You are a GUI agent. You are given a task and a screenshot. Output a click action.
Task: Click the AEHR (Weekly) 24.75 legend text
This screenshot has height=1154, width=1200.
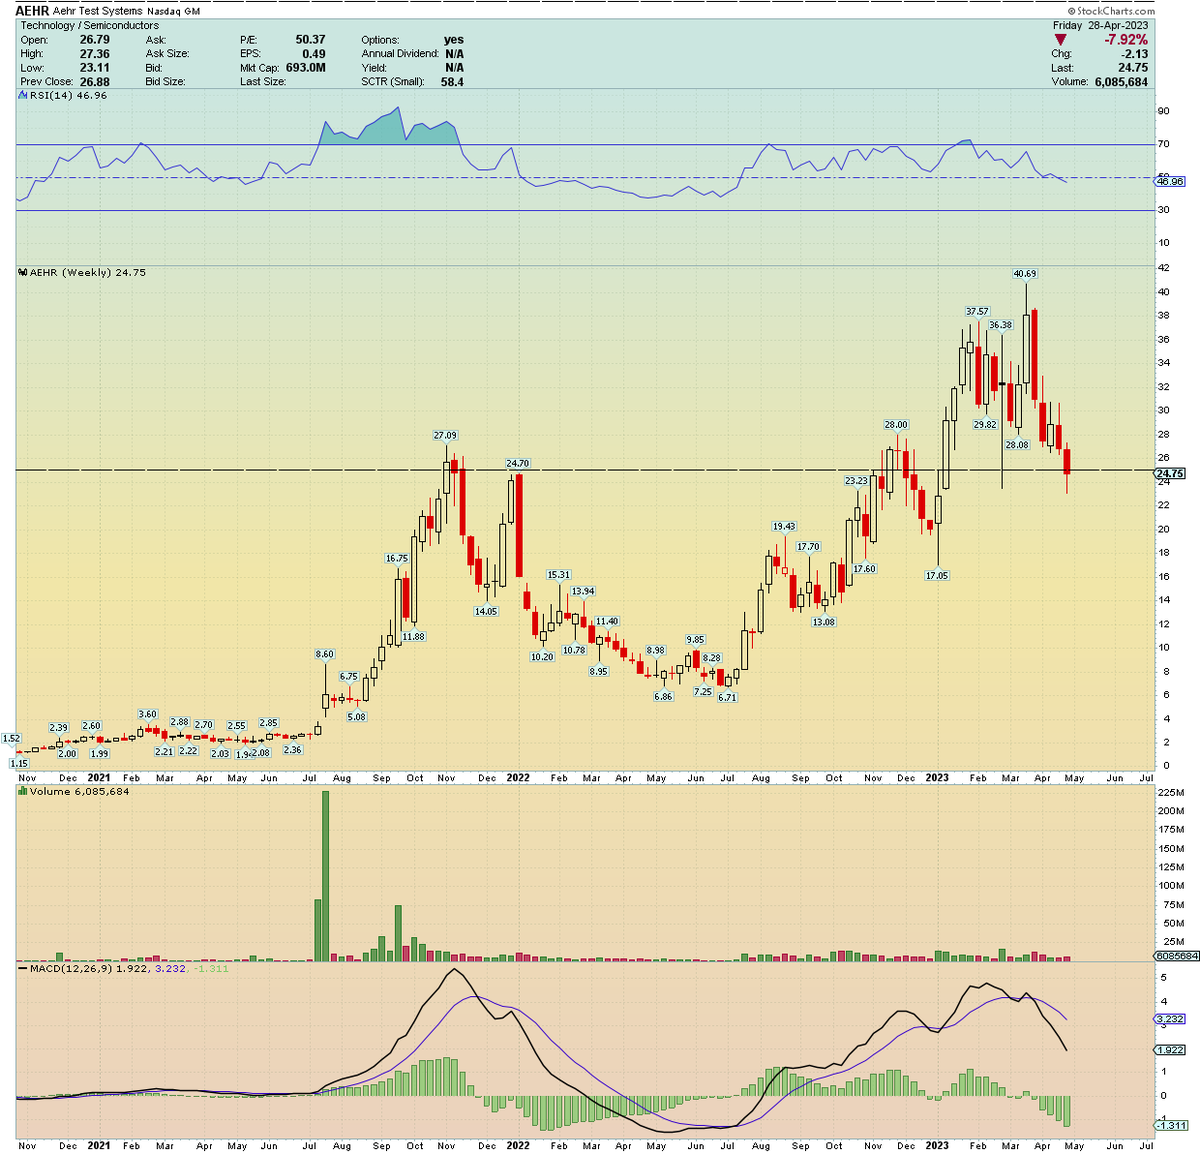tap(88, 272)
